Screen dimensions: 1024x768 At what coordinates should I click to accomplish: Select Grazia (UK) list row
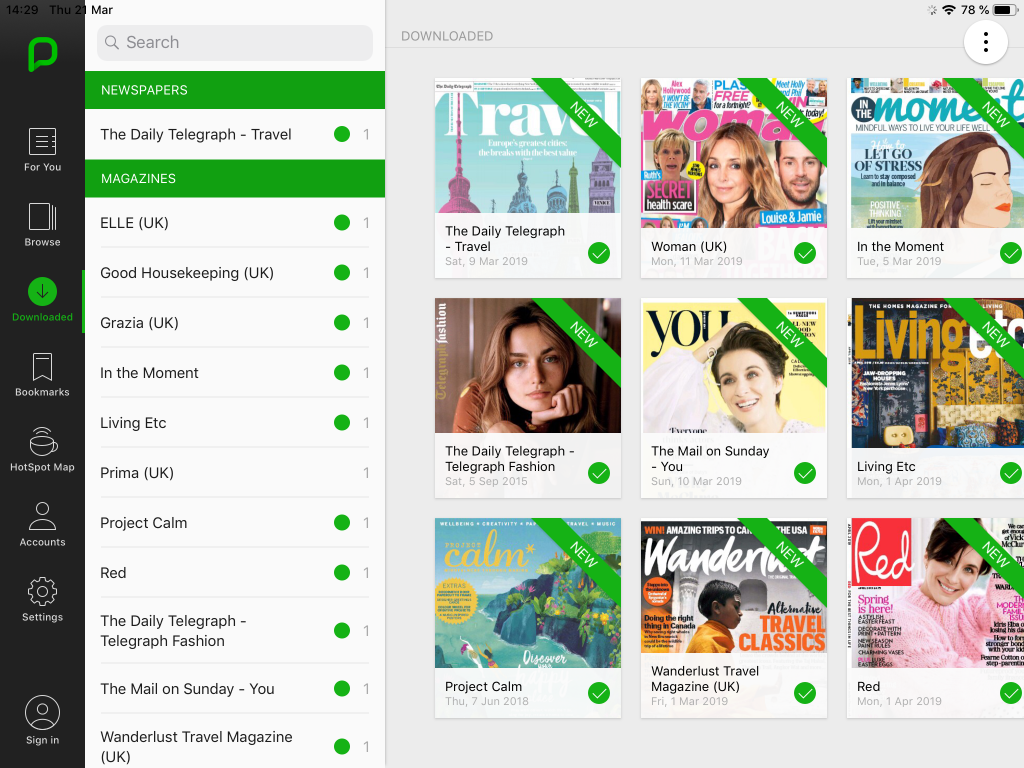pyautogui.click(x=235, y=323)
